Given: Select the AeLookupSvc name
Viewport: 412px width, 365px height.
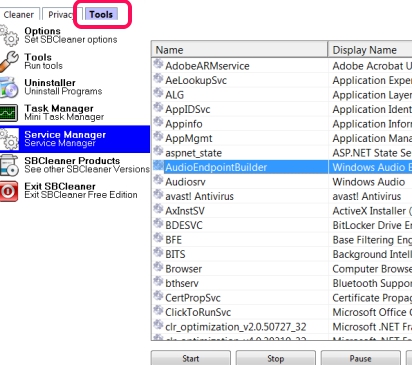Looking at the screenshot, I should (196, 80).
